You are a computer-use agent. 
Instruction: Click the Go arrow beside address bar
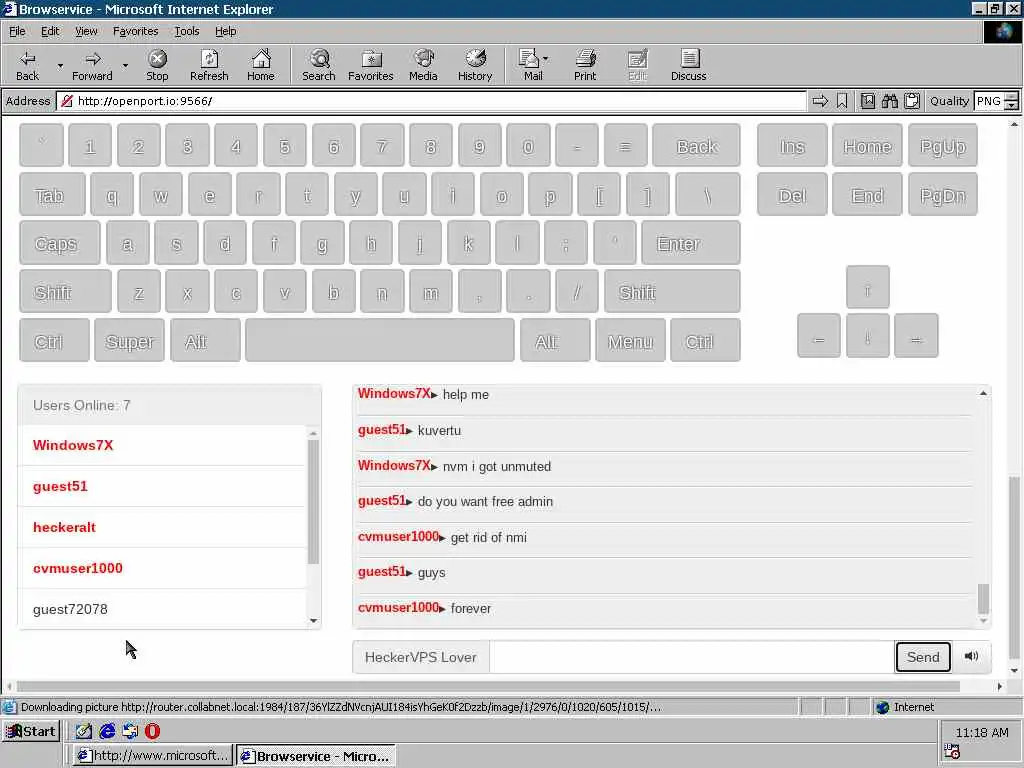pos(820,101)
